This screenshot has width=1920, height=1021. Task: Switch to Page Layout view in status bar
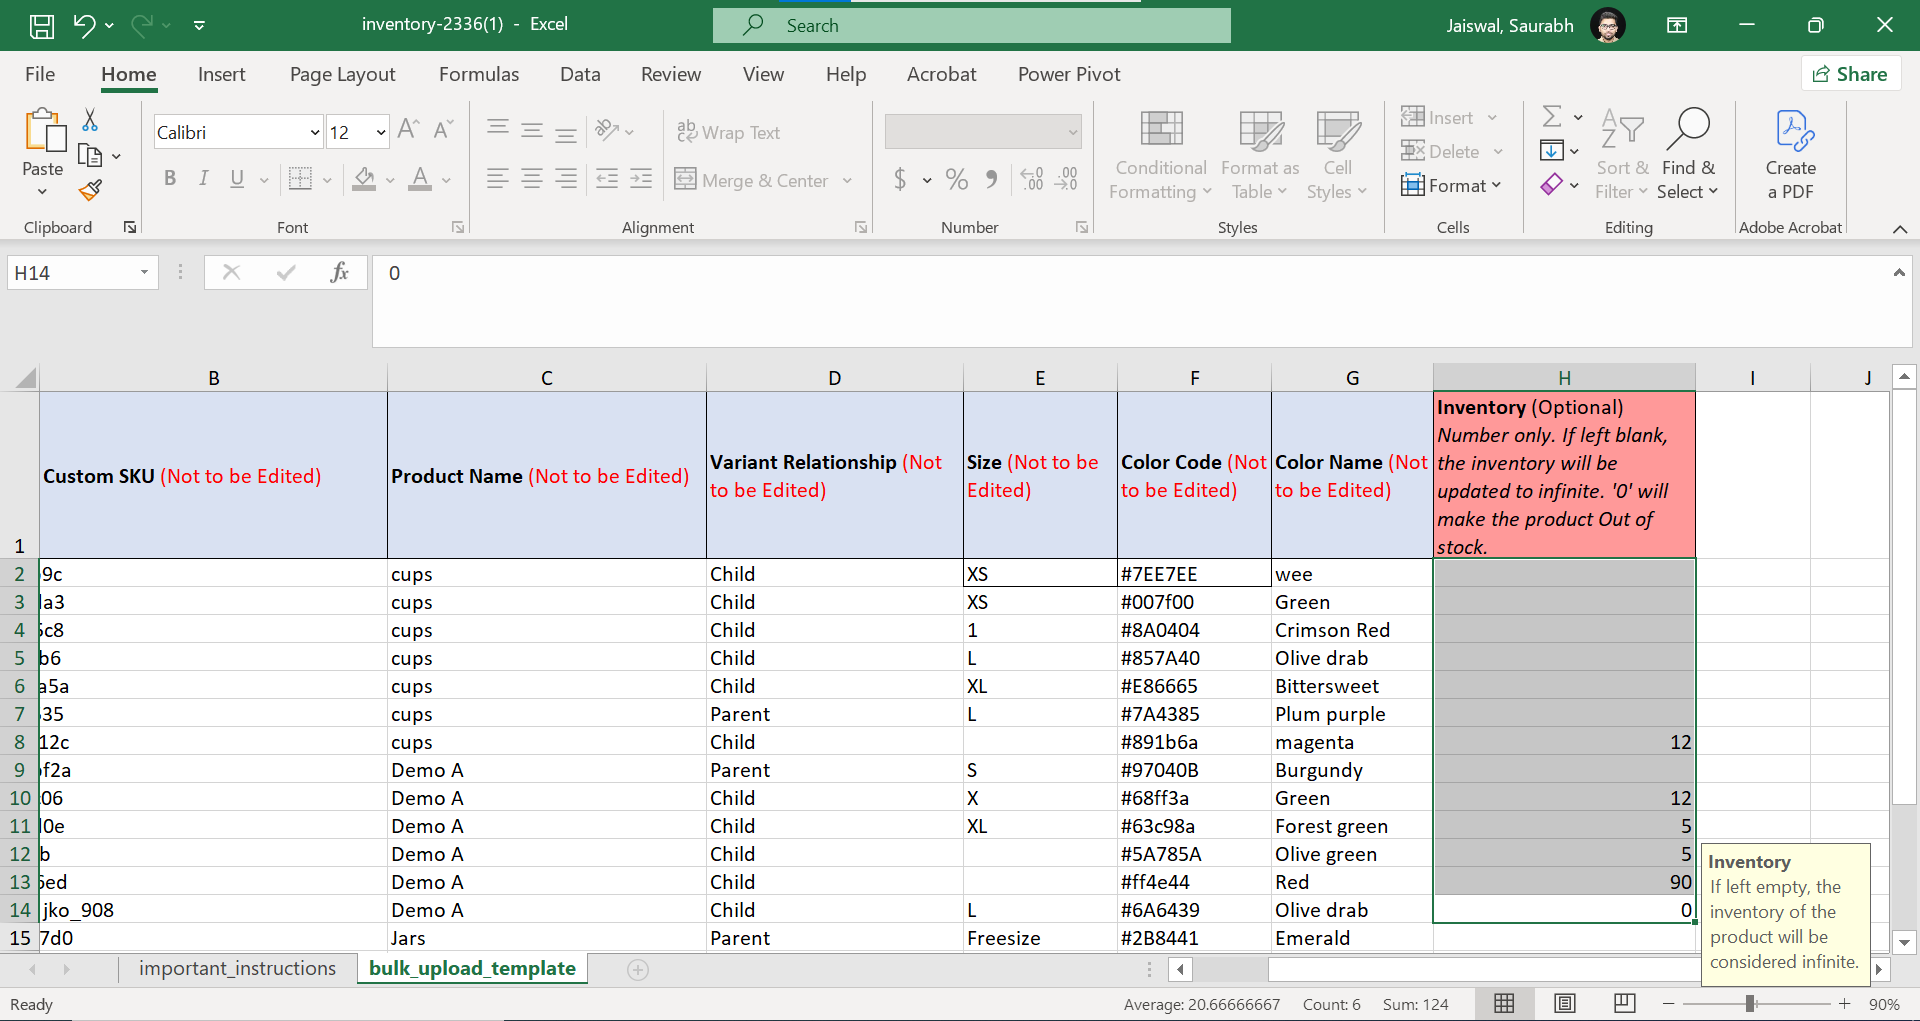pos(1565,1003)
